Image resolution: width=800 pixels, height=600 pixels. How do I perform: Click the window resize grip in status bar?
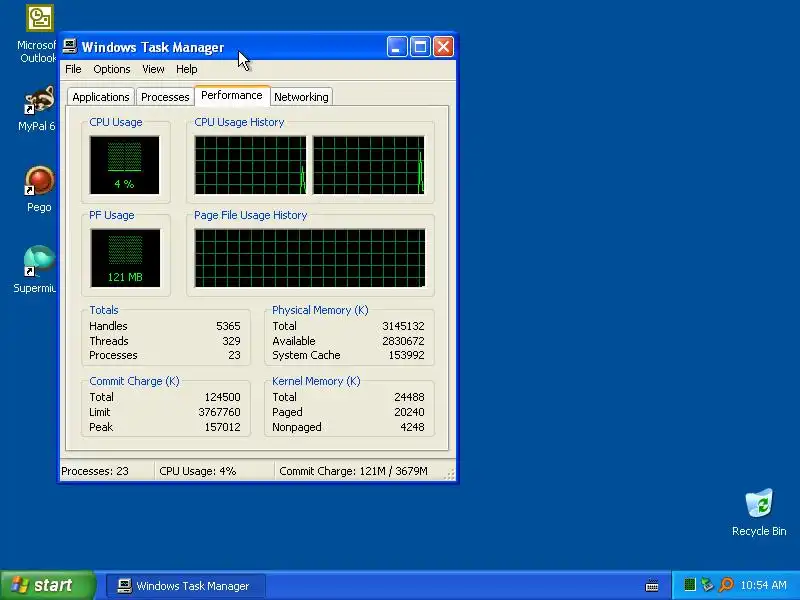pyautogui.click(x=449, y=474)
